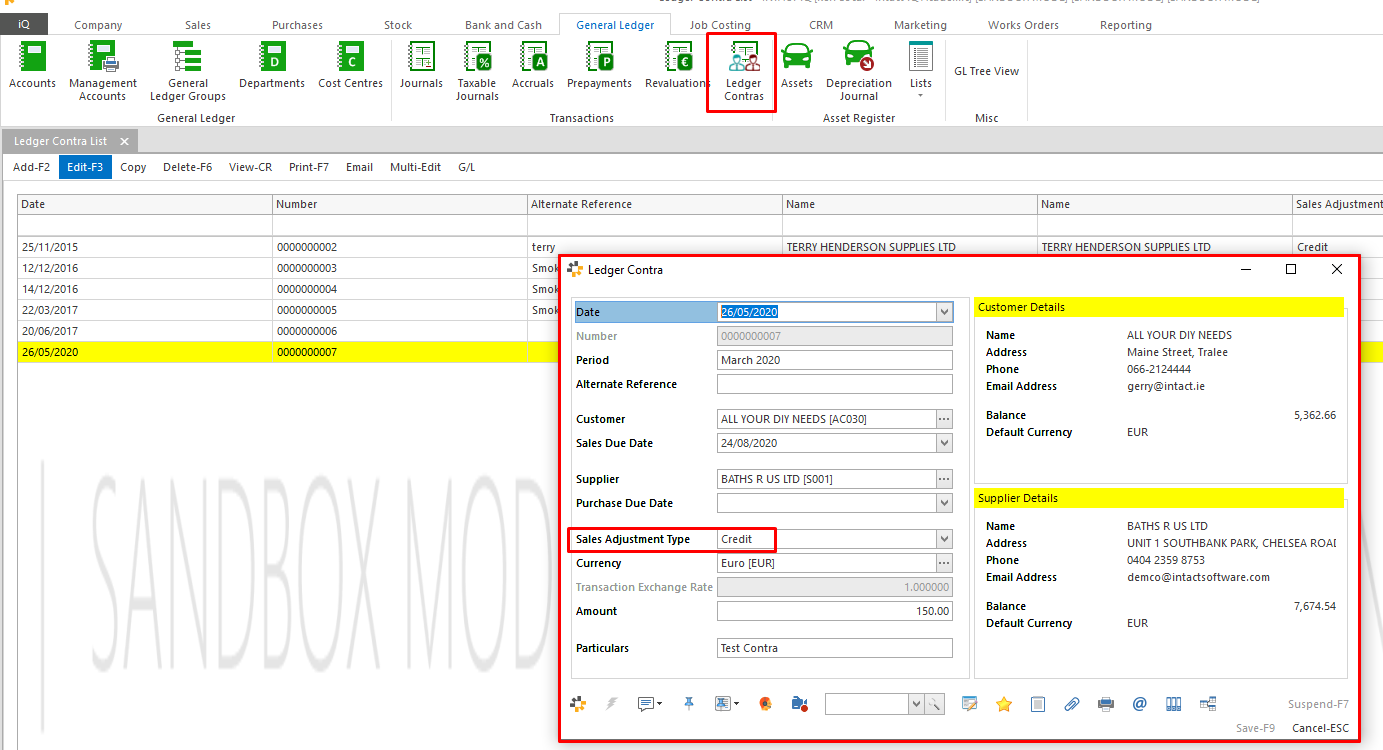1383x750 pixels.
Task: Click the paperclip attachment icon
Action: tap(1071, 704)
